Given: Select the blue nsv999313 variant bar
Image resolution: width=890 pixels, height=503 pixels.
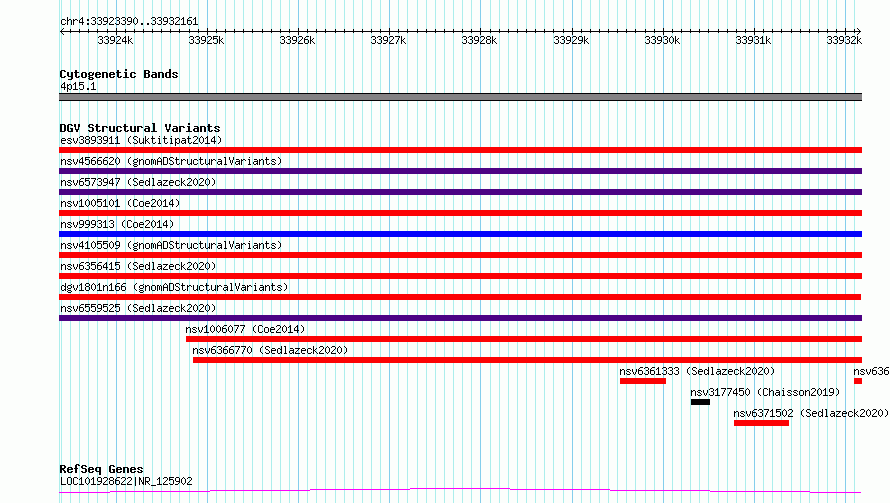Looking at the screenshot, I should 460,234.
